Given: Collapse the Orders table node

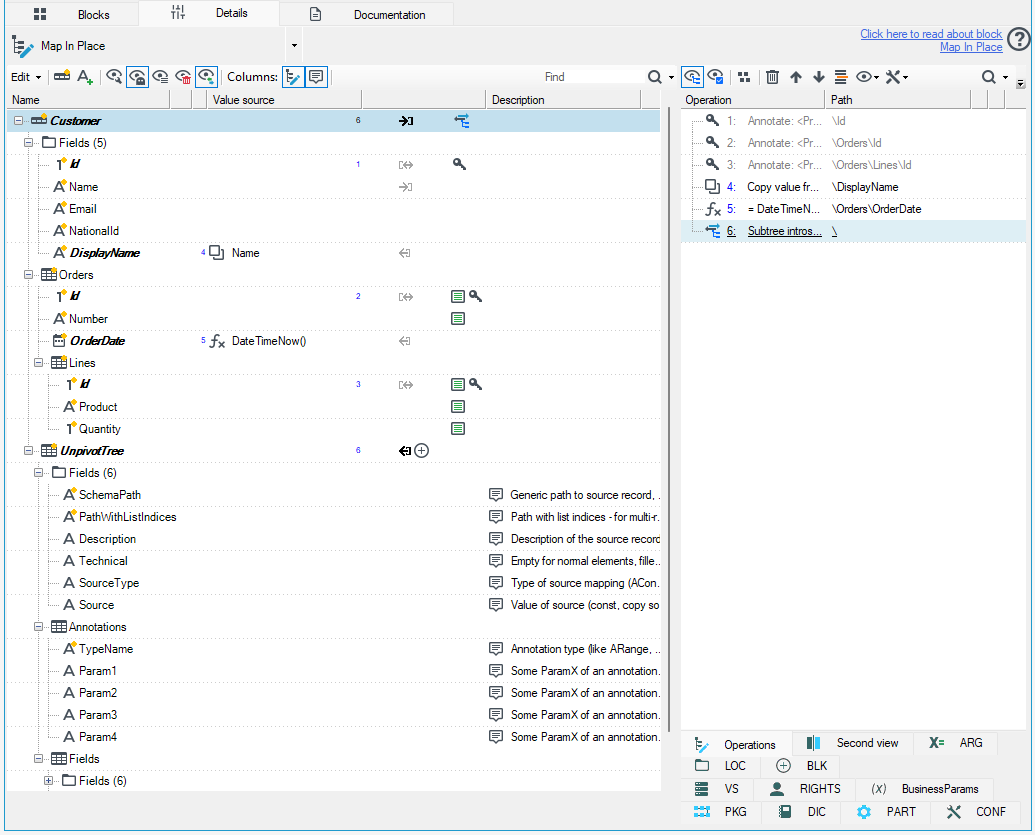Looking at the screenshot, I should (28, 275).
